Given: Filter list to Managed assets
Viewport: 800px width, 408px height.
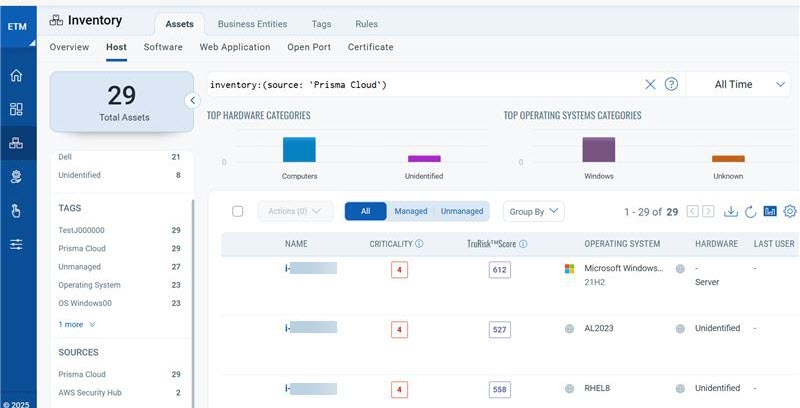Looking at the screenshot, I should [410, 211].
